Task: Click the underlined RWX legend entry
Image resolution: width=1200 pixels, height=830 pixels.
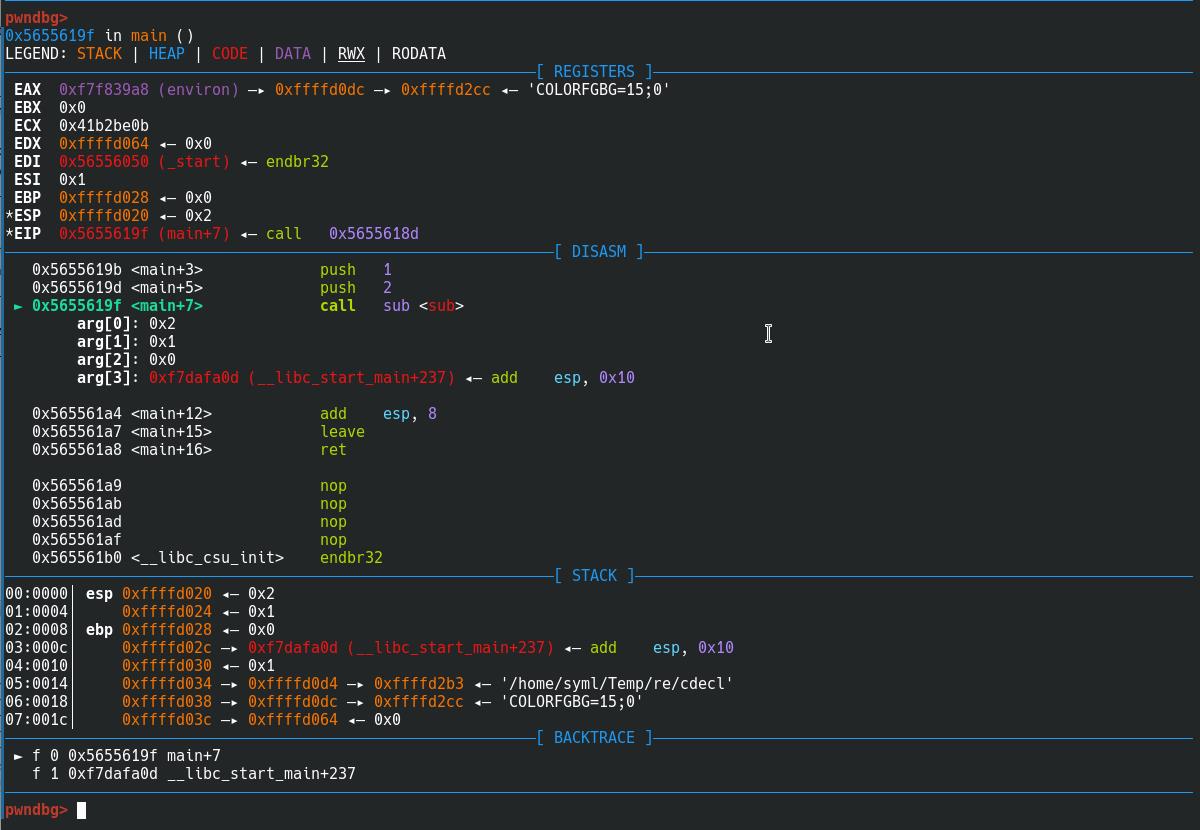Action: point(351,54)
